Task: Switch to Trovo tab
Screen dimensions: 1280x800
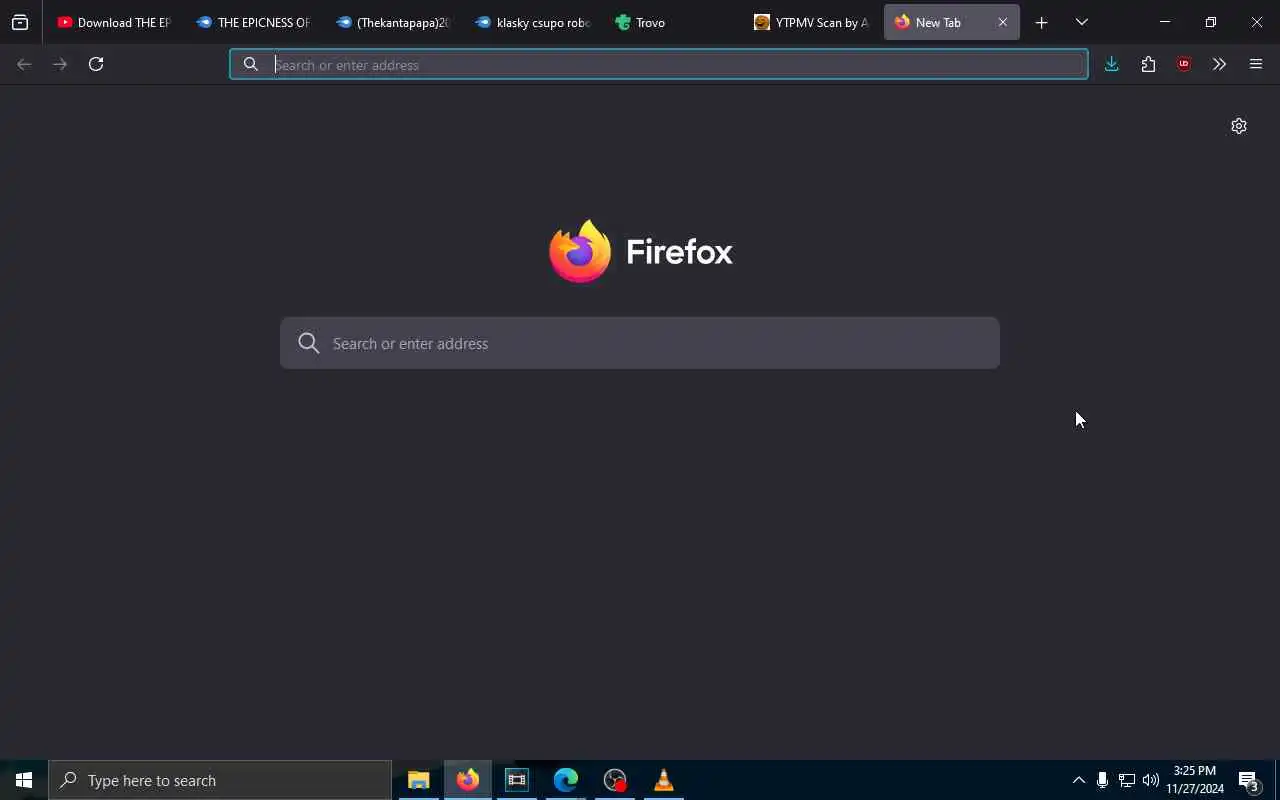Action: click(x=672, y=22)
